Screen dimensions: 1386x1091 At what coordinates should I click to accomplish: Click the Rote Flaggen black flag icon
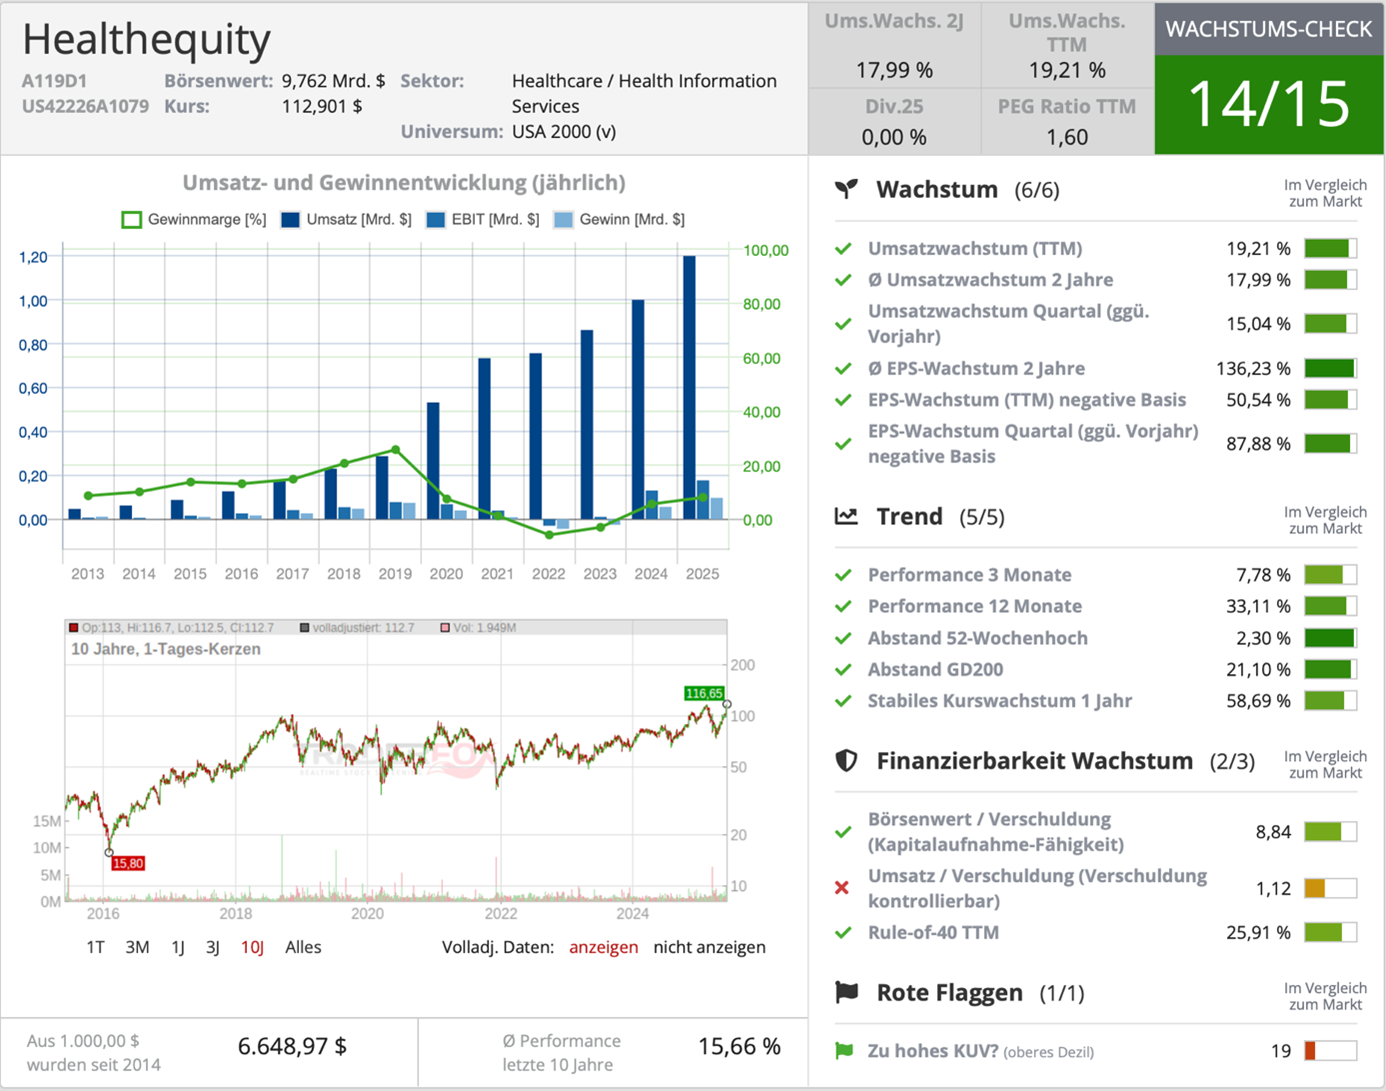pyautogui.click(x=847, y=992)
